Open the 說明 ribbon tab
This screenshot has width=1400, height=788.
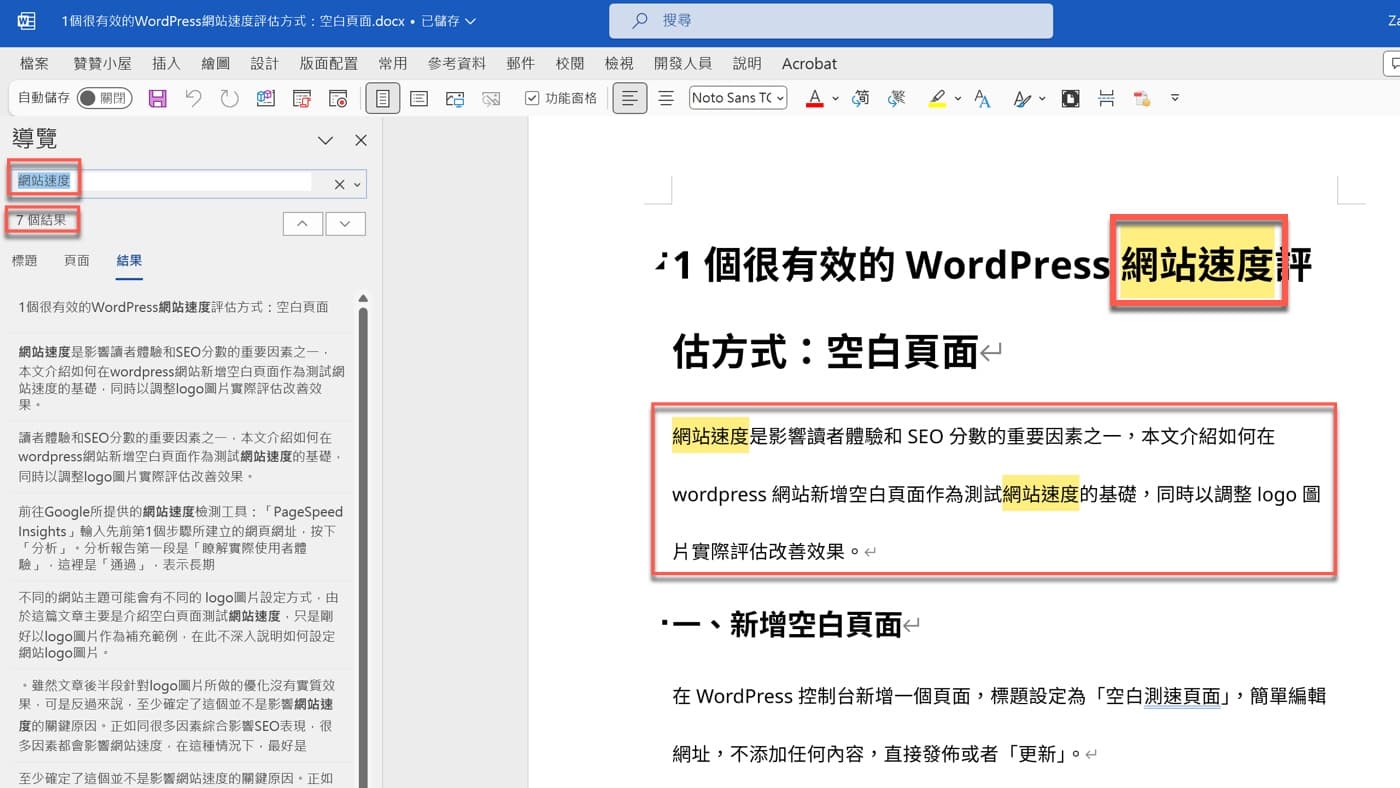pyautogui.click(x=746, y=63)
